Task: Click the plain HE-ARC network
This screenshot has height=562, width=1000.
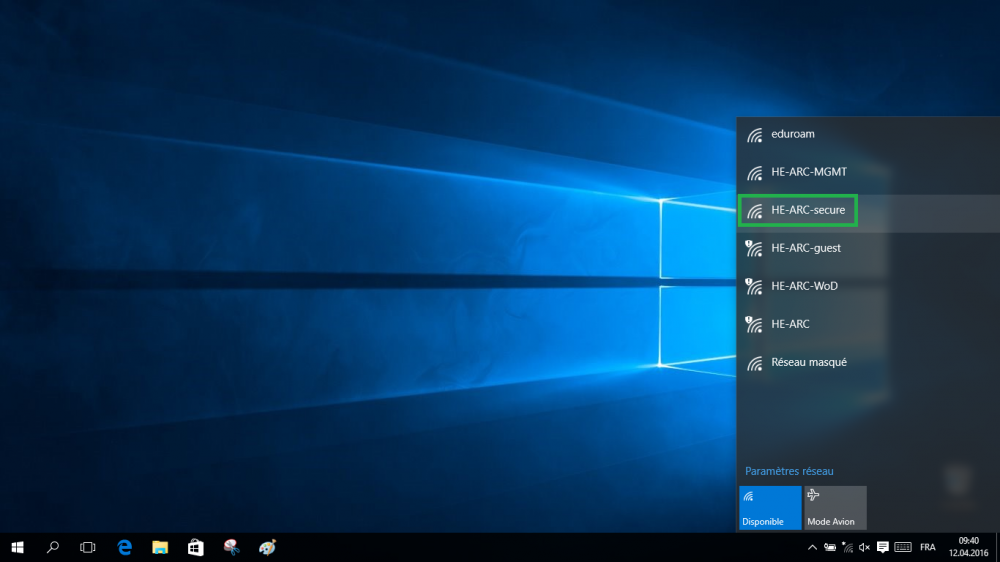Action: coord(868,324)
